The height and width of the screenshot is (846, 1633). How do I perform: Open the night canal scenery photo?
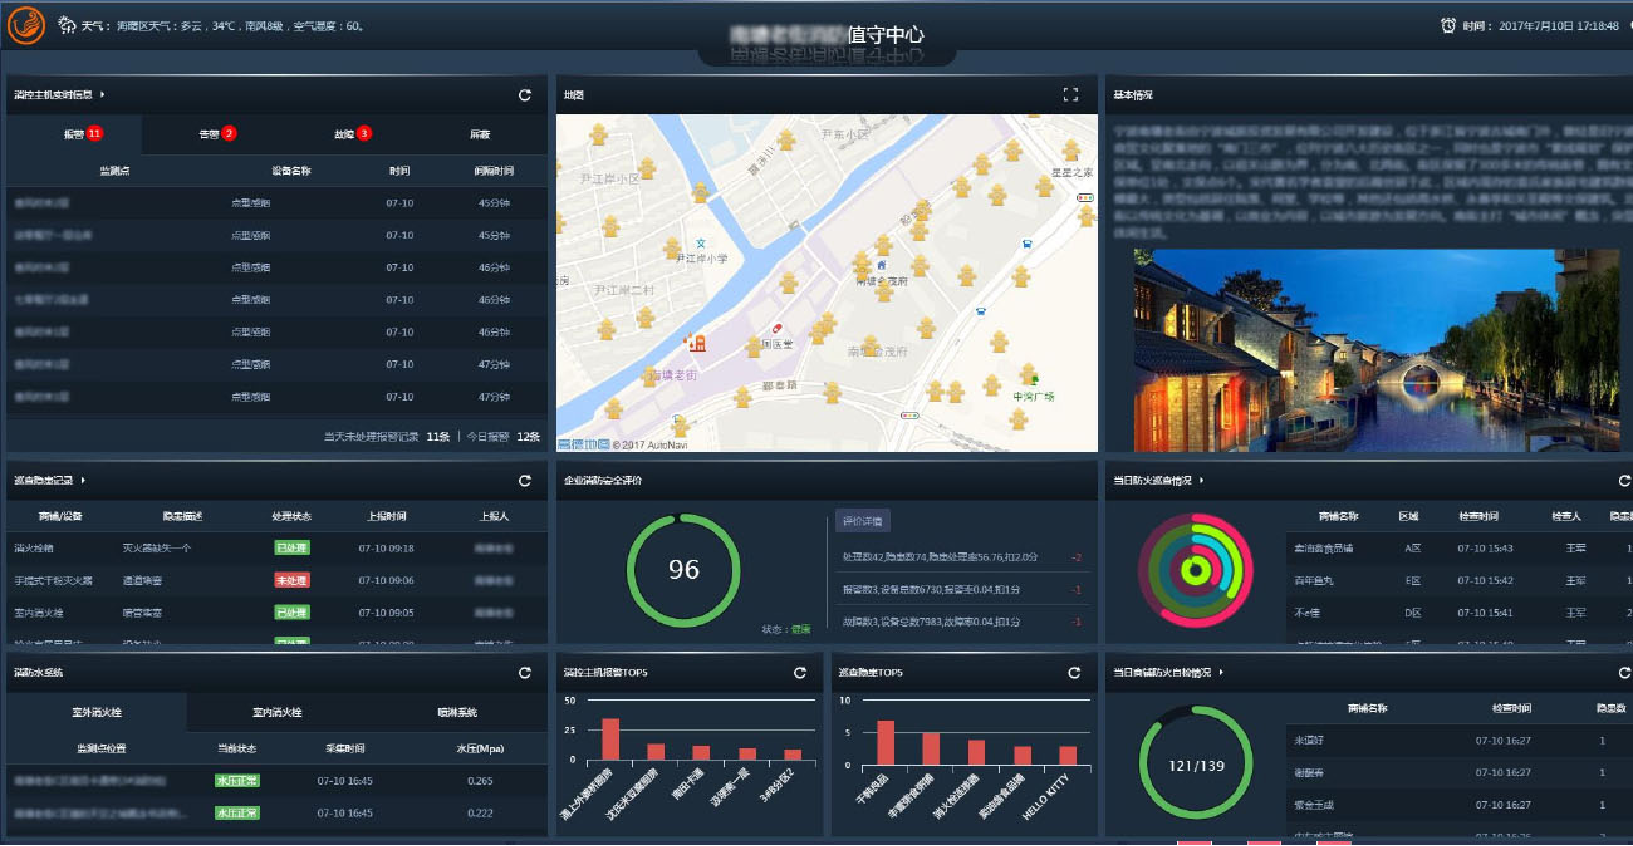tap(1376, 350)
